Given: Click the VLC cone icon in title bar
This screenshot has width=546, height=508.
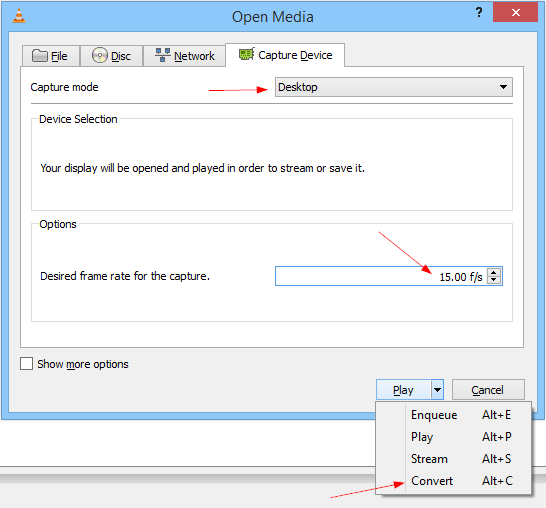Looking at the screenshot, I should click(x=19, y=16).
